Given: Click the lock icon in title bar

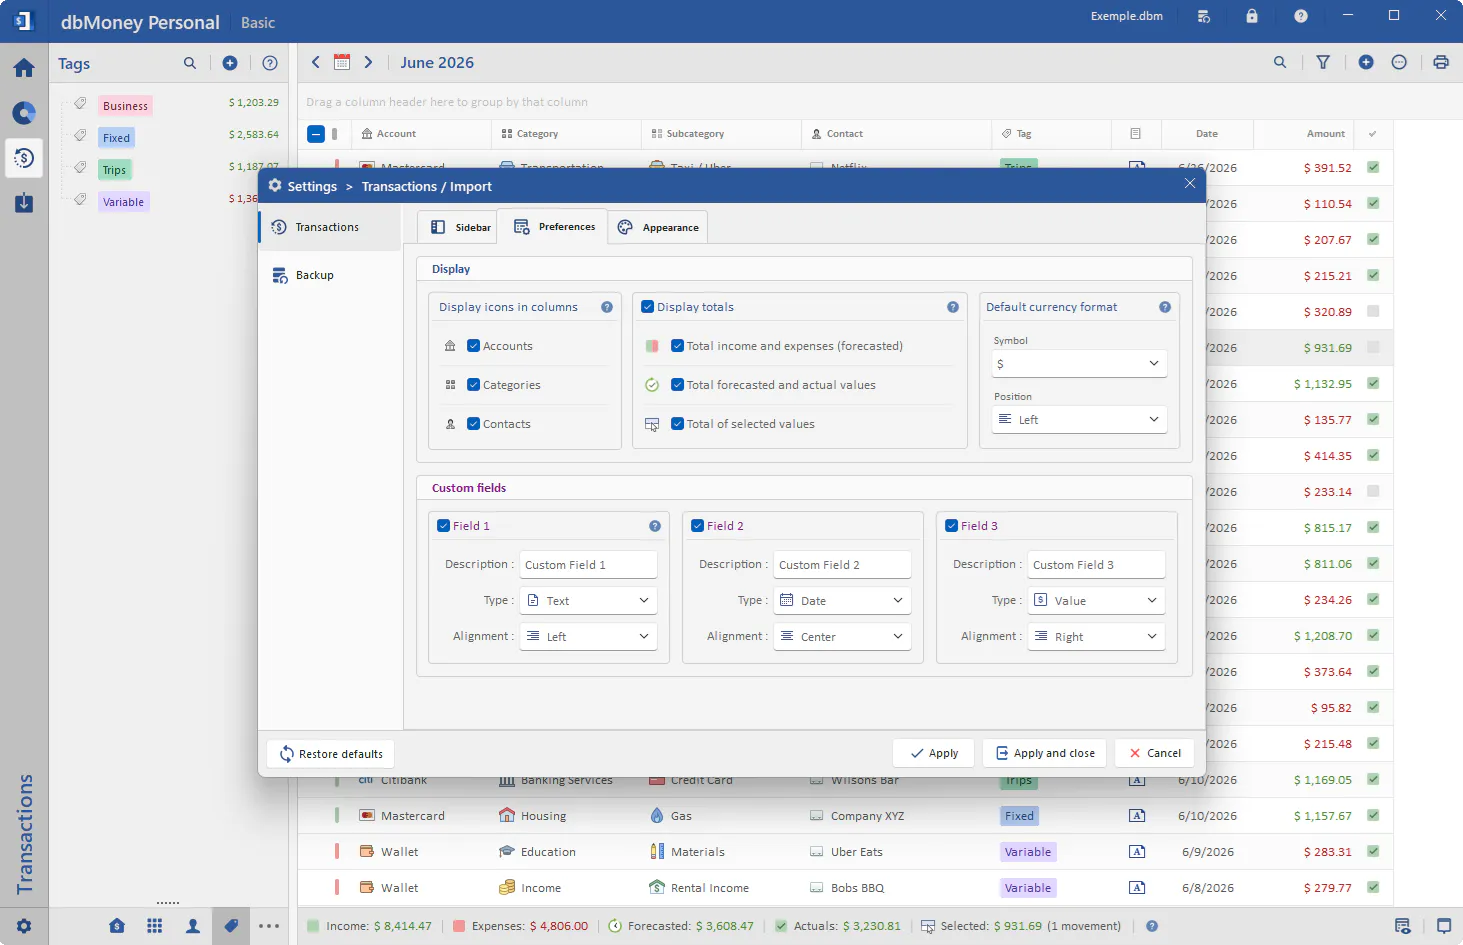Looking at the screenshot, I should [x=1252, y=16].
